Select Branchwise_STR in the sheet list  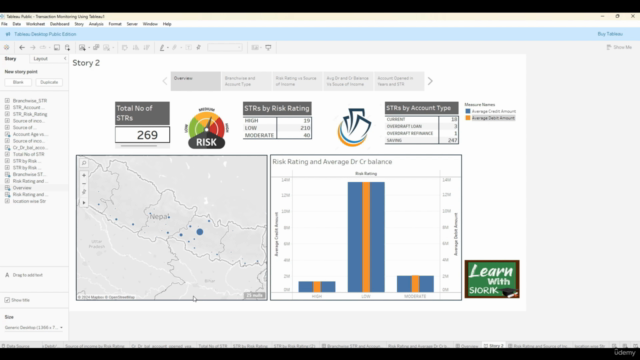(29, 100)
